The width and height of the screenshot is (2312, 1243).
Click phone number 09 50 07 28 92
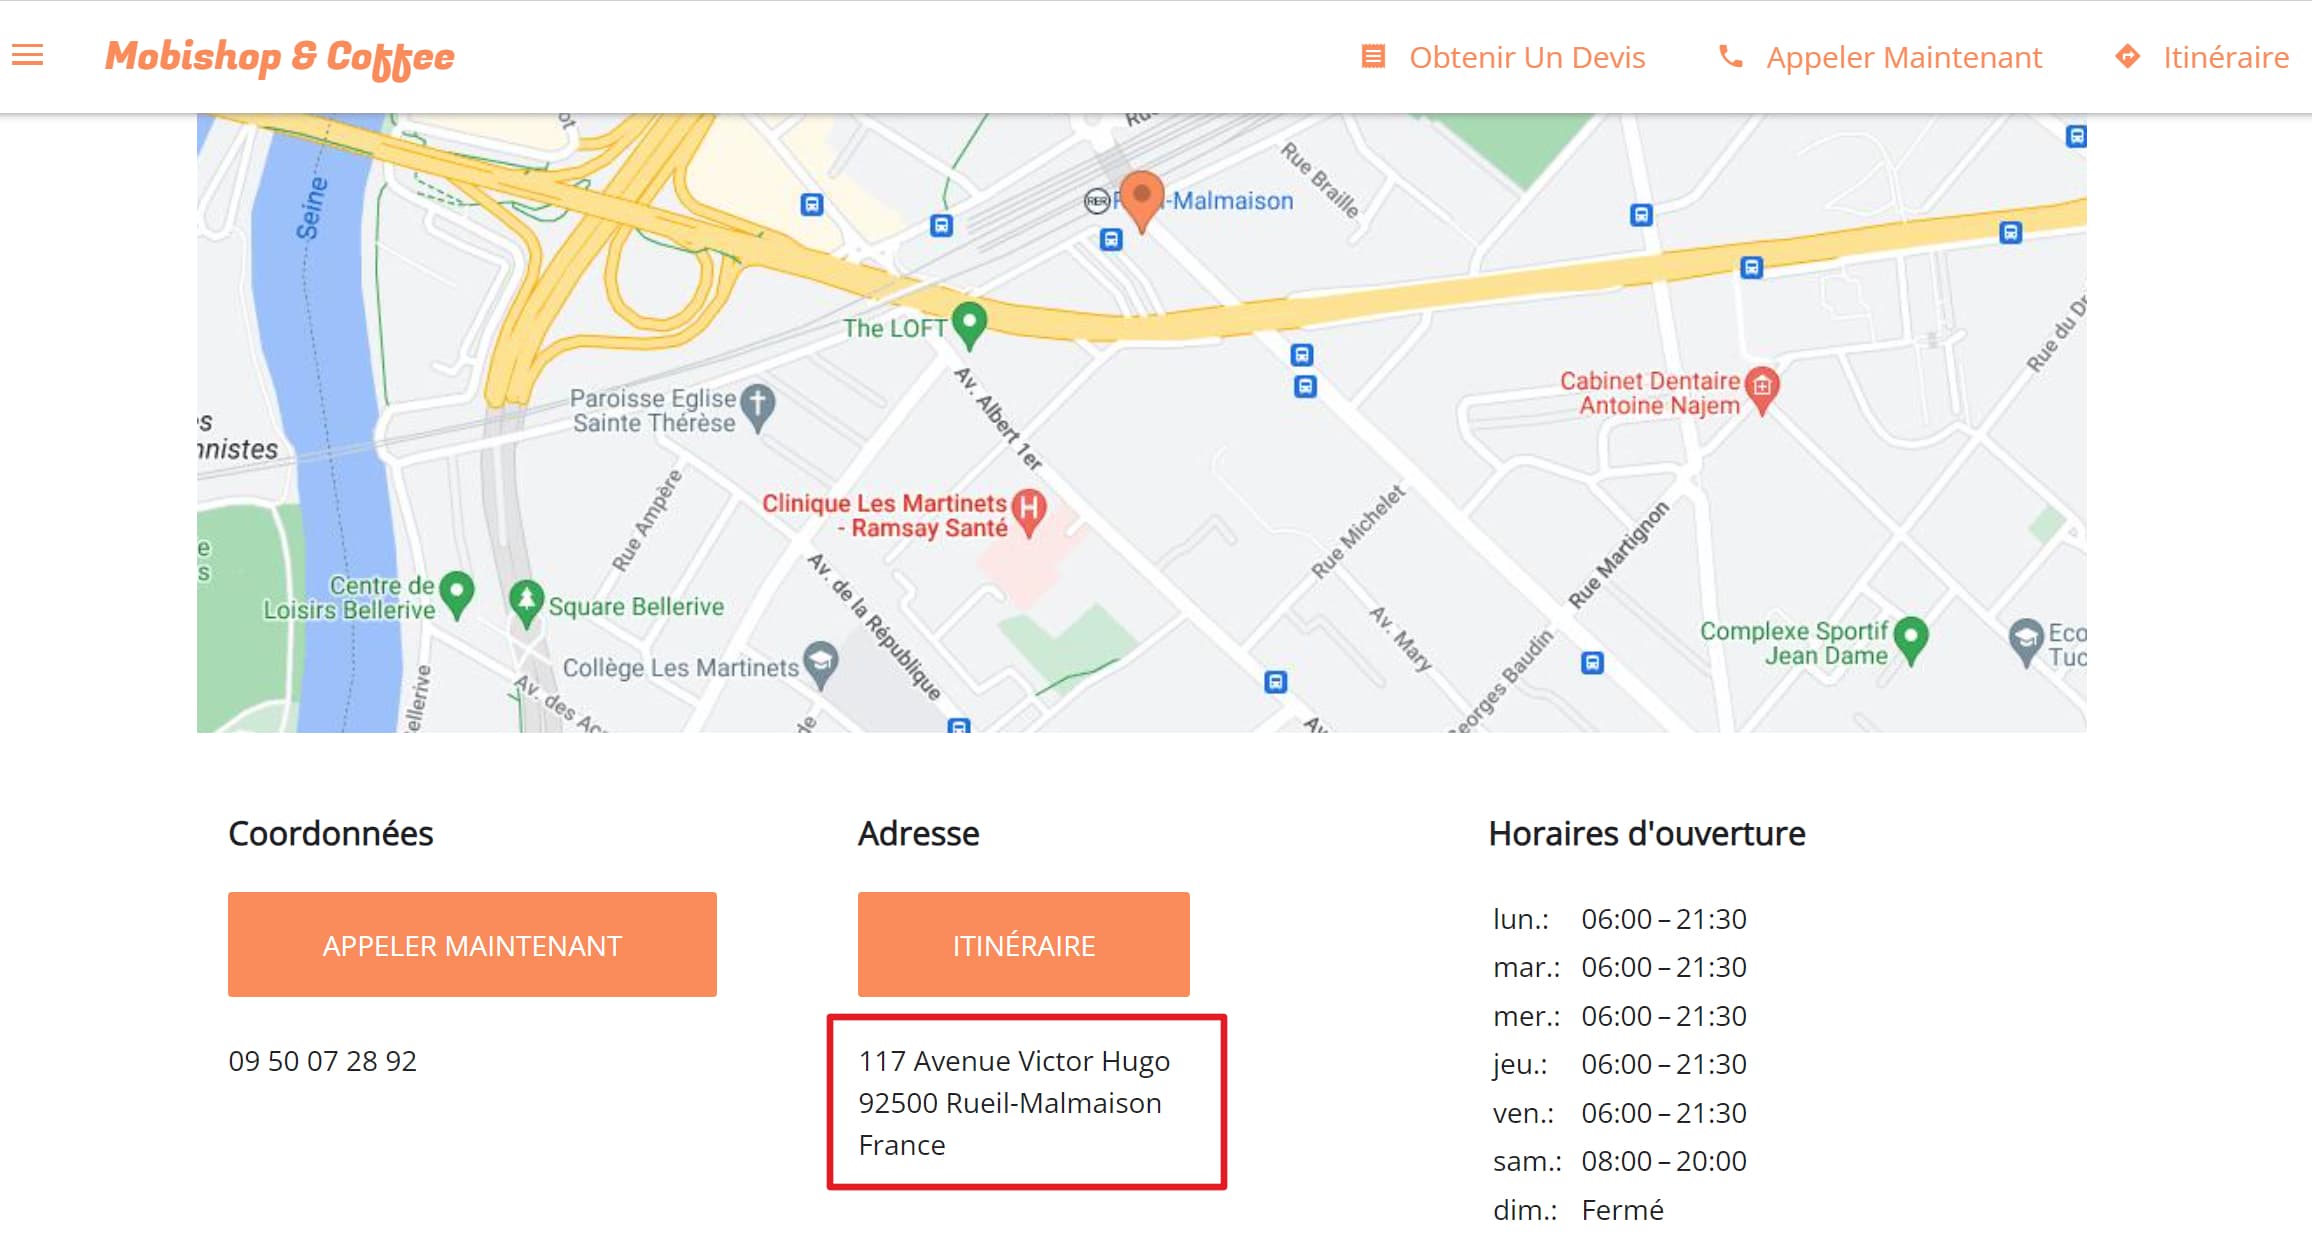322,1060
